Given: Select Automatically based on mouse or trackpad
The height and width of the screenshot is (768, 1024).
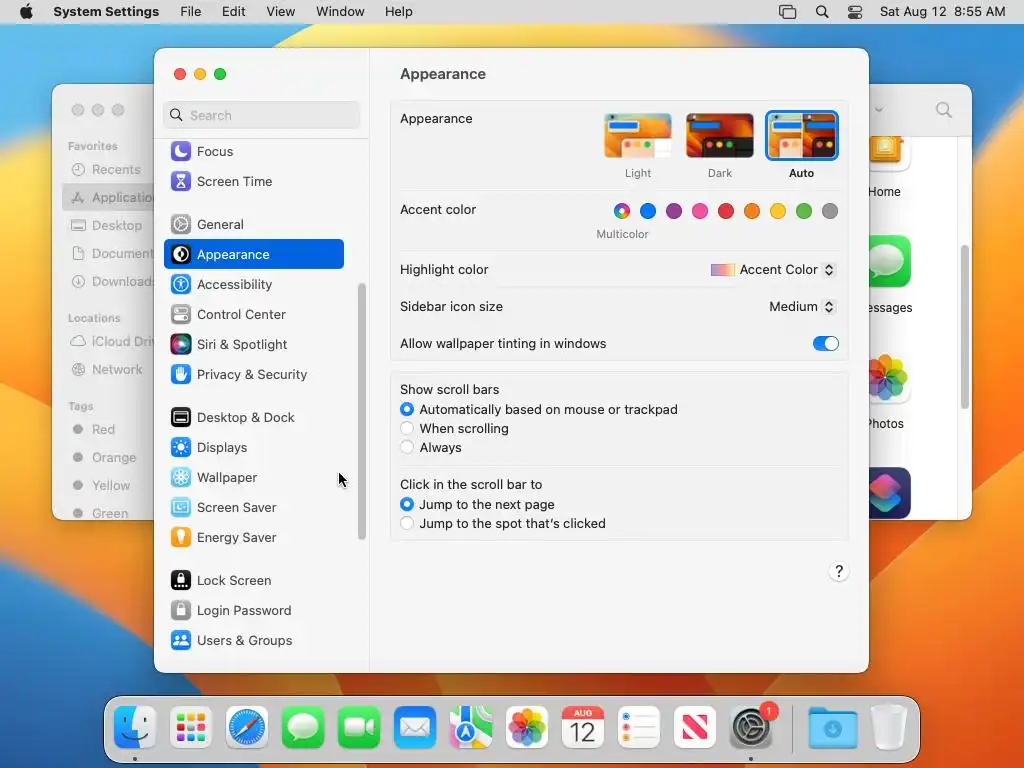Looking at the screenshot, I should (x=407, y=409).
